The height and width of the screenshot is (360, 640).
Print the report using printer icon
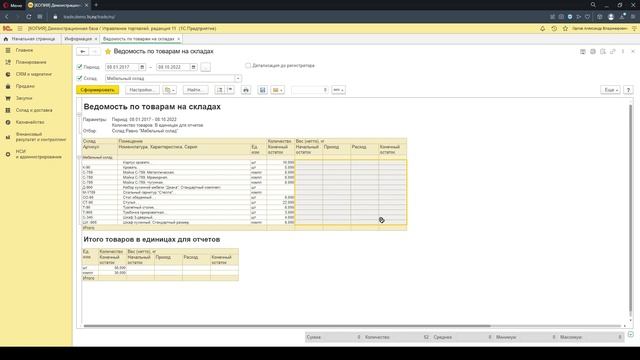(246, 90)
